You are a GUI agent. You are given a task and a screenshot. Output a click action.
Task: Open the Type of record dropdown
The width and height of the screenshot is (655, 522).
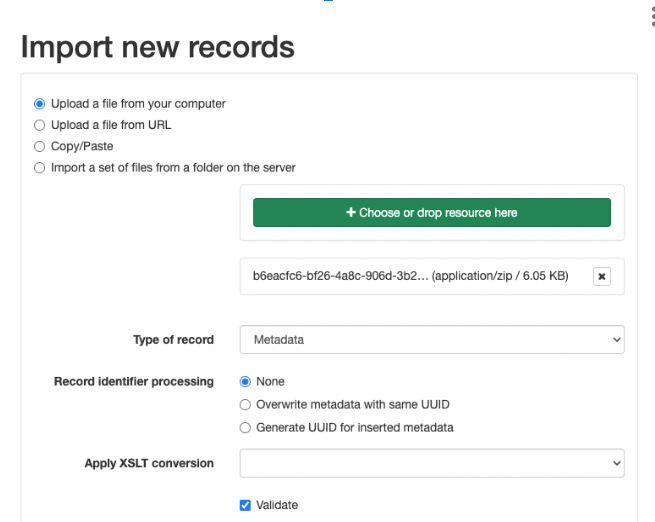coord(432,340)
